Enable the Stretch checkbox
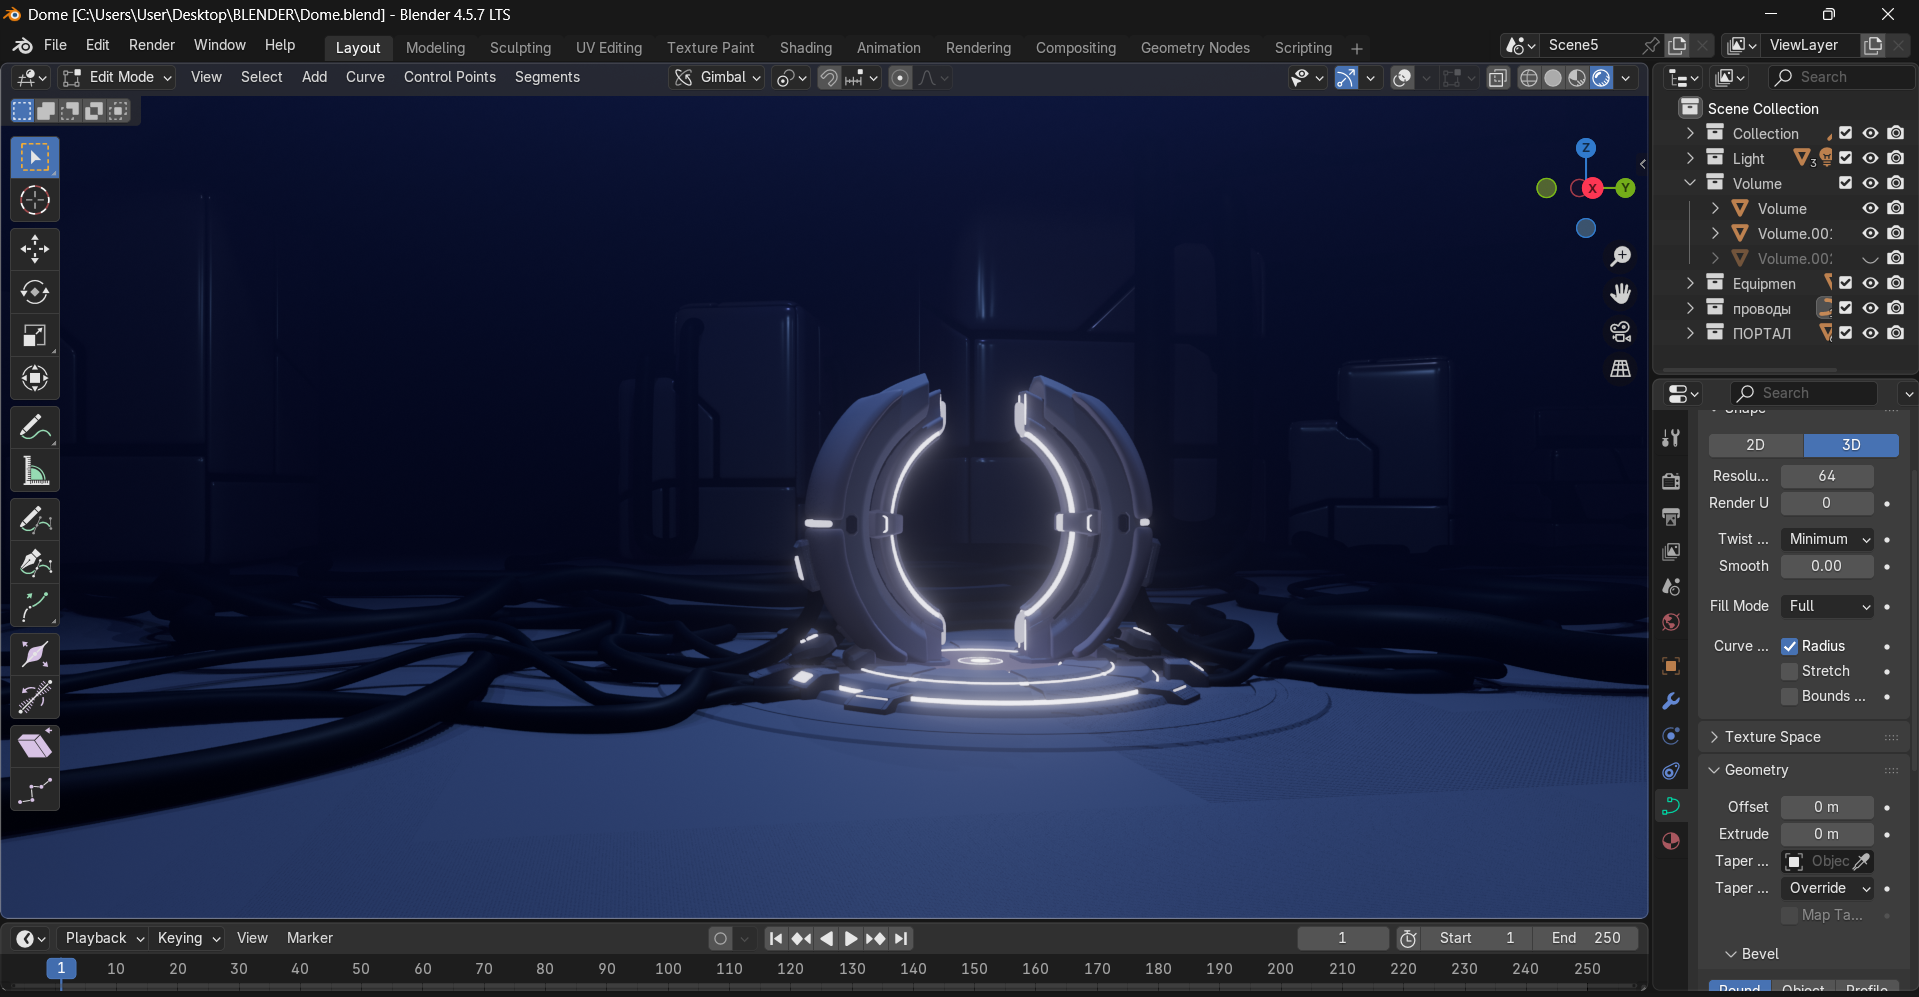The width and height of the screenshot is (1919, 997). tap(1790, 671)
